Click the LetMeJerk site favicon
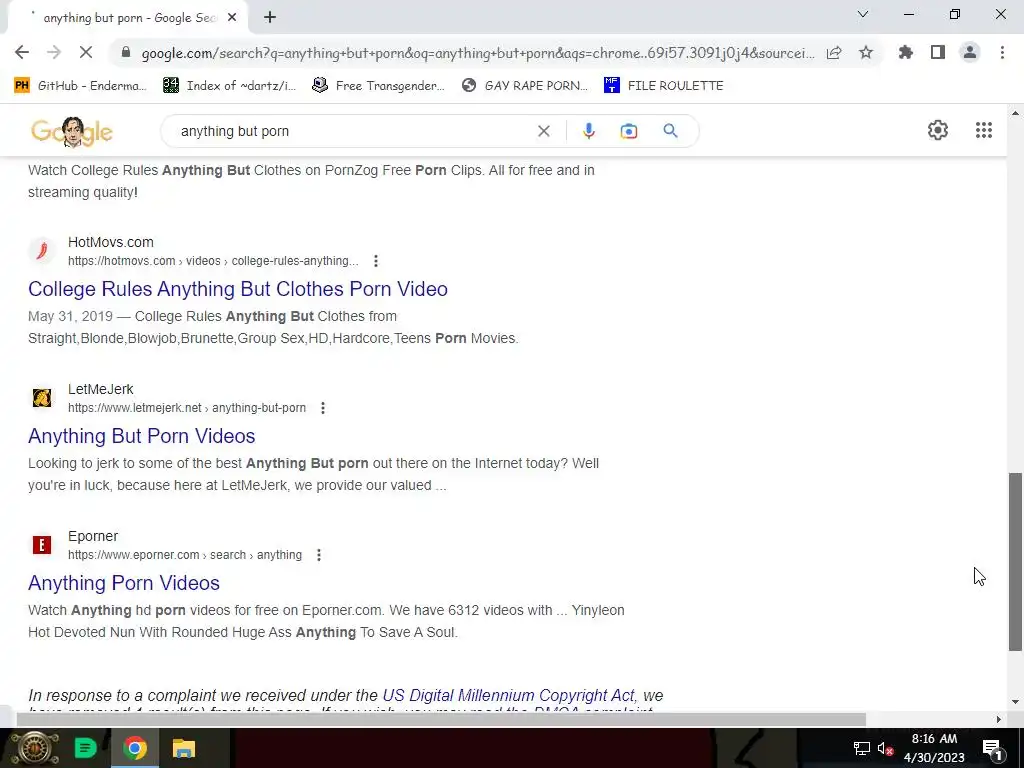 coord(42,398)
